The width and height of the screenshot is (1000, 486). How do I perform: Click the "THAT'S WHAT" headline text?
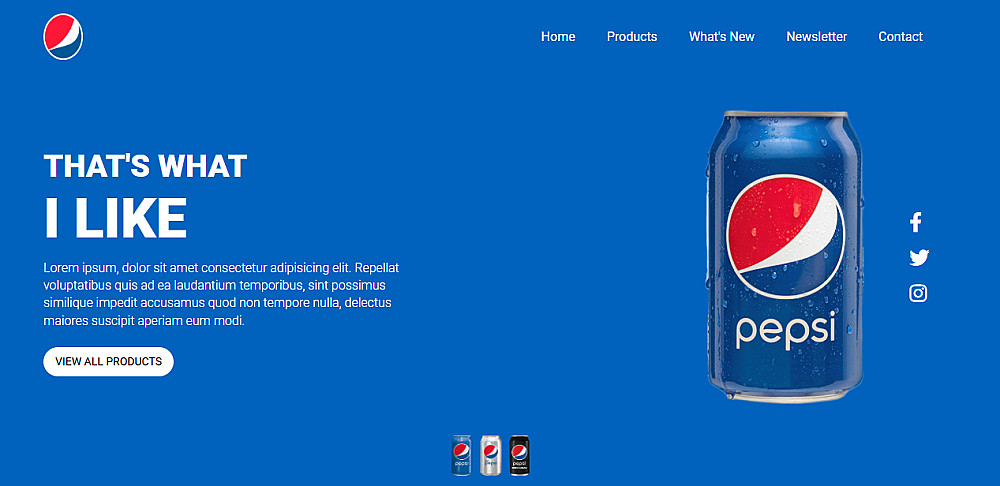(x=145, y=166)
